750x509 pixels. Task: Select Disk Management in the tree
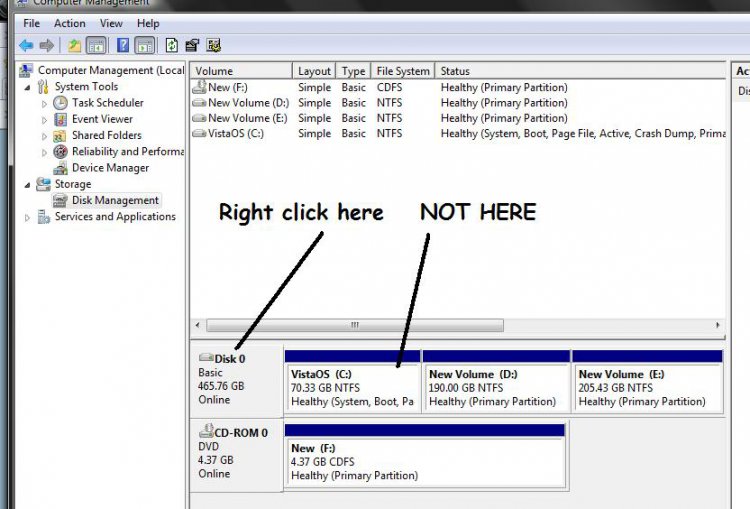(115, 200)
